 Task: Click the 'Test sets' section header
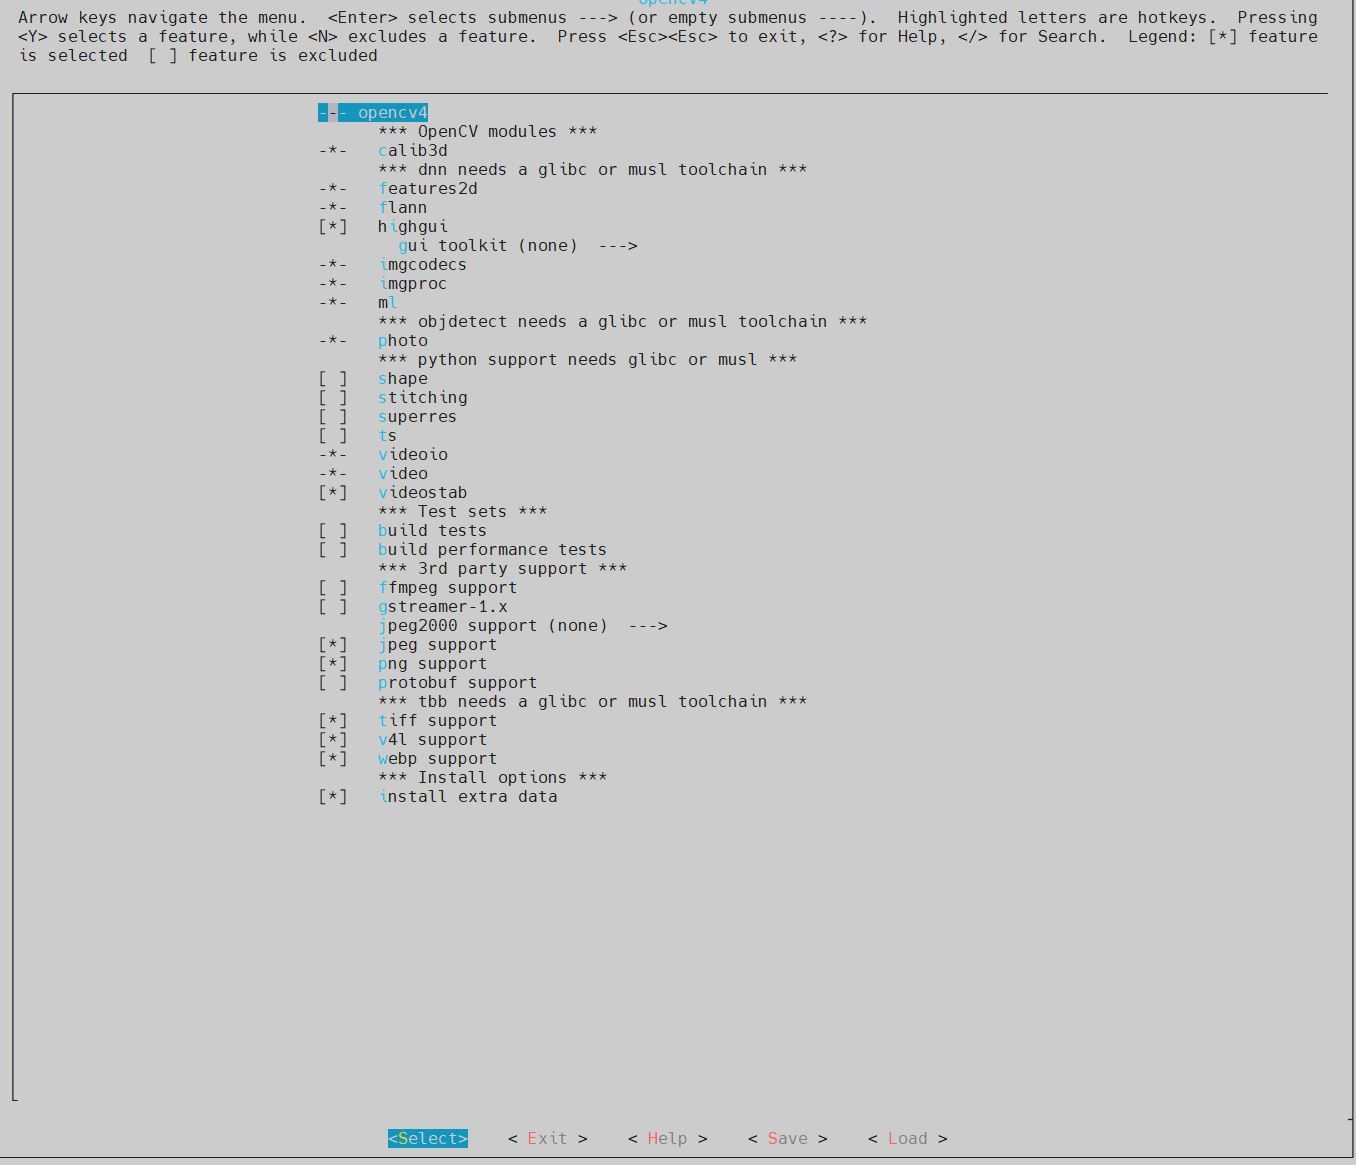pos(463,512)
